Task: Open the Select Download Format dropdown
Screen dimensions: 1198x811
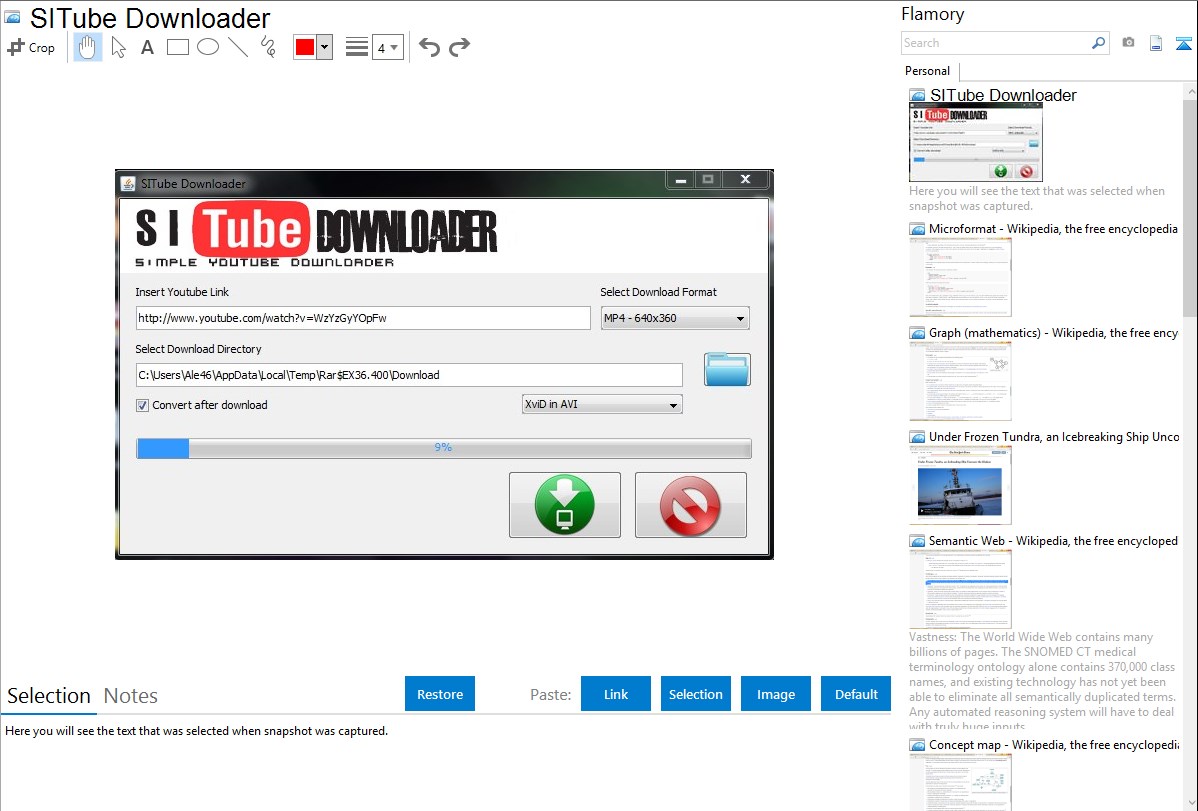Action: click(675, 318)
